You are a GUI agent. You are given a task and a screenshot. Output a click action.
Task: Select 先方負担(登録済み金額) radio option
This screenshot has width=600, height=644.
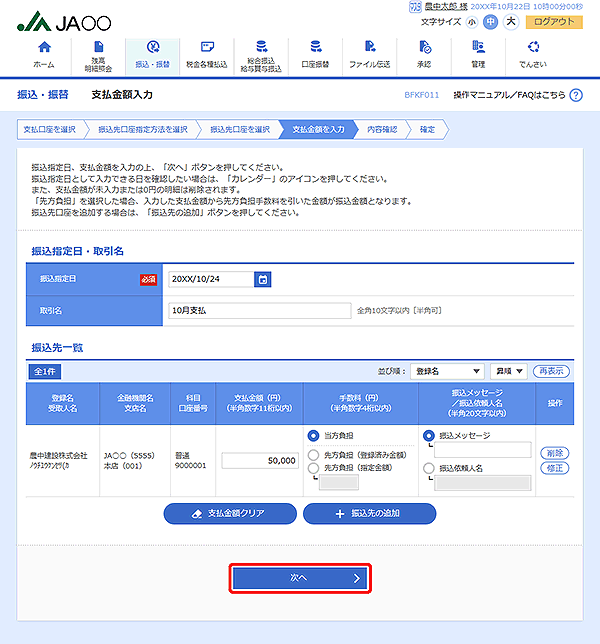tap(315, 452)
